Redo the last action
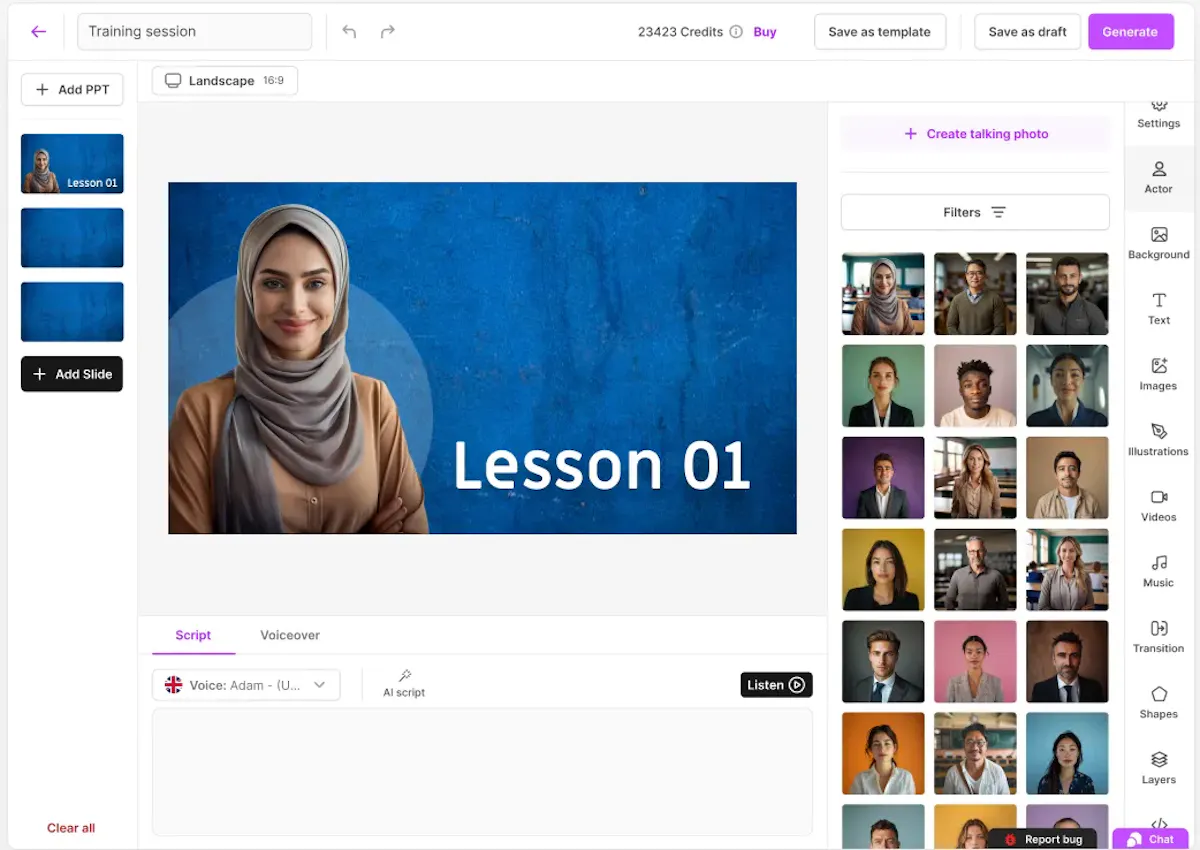 (x=388, y=32)
